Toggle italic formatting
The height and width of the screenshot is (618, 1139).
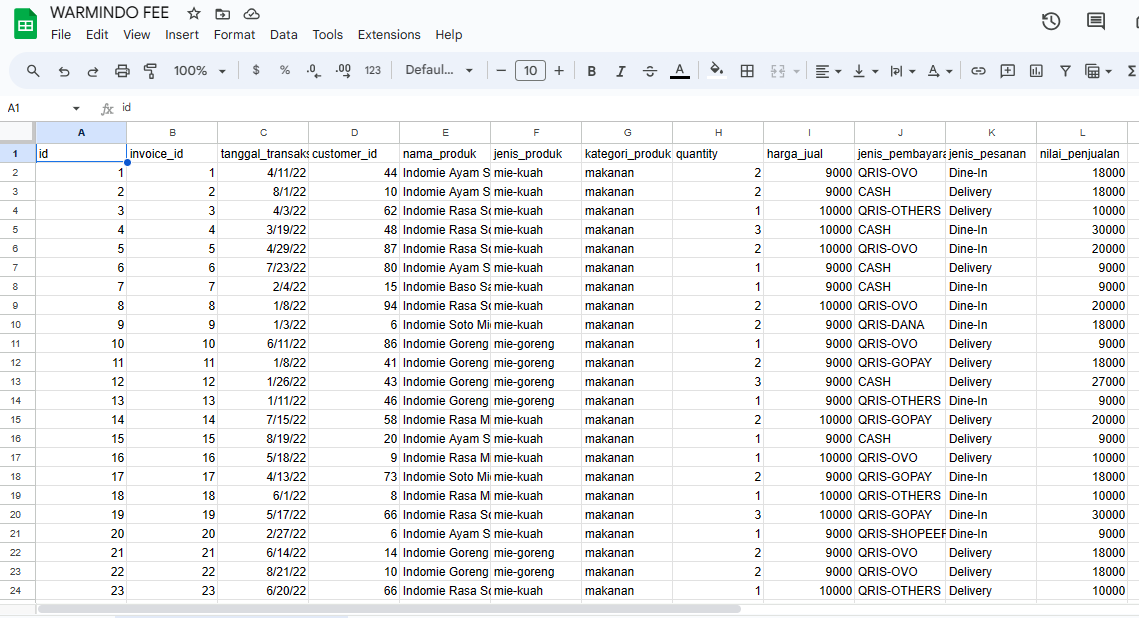point(620,71)
